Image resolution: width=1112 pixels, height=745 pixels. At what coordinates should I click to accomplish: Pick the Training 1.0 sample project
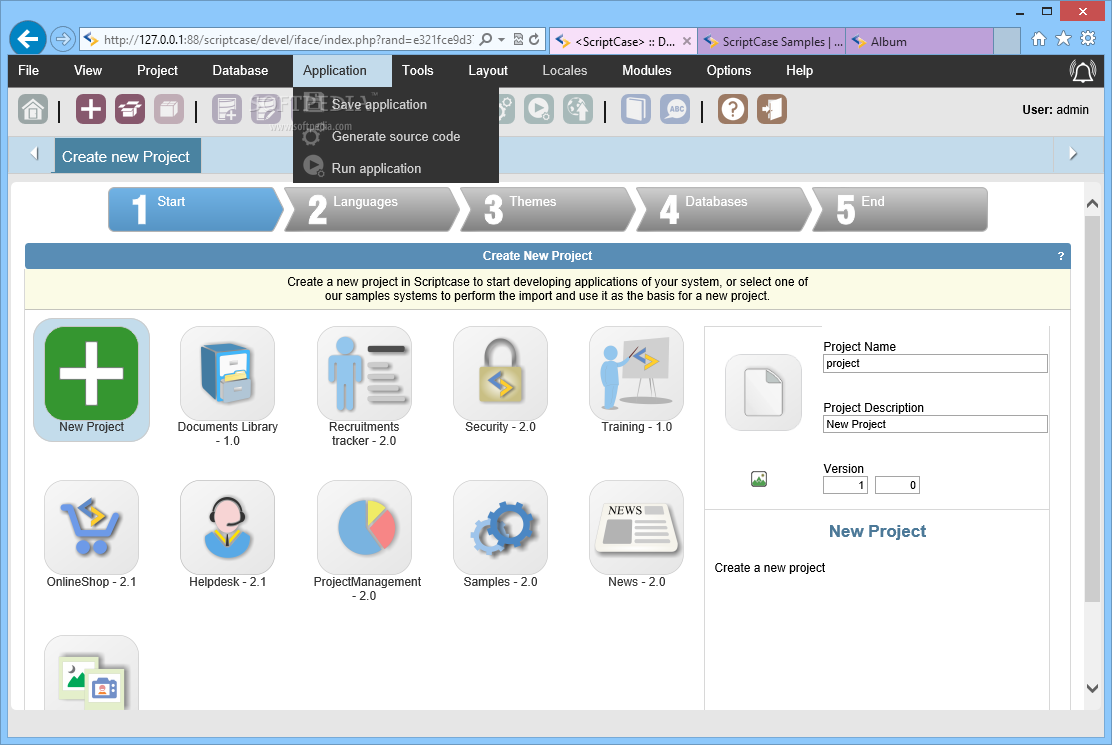(636, 374)
